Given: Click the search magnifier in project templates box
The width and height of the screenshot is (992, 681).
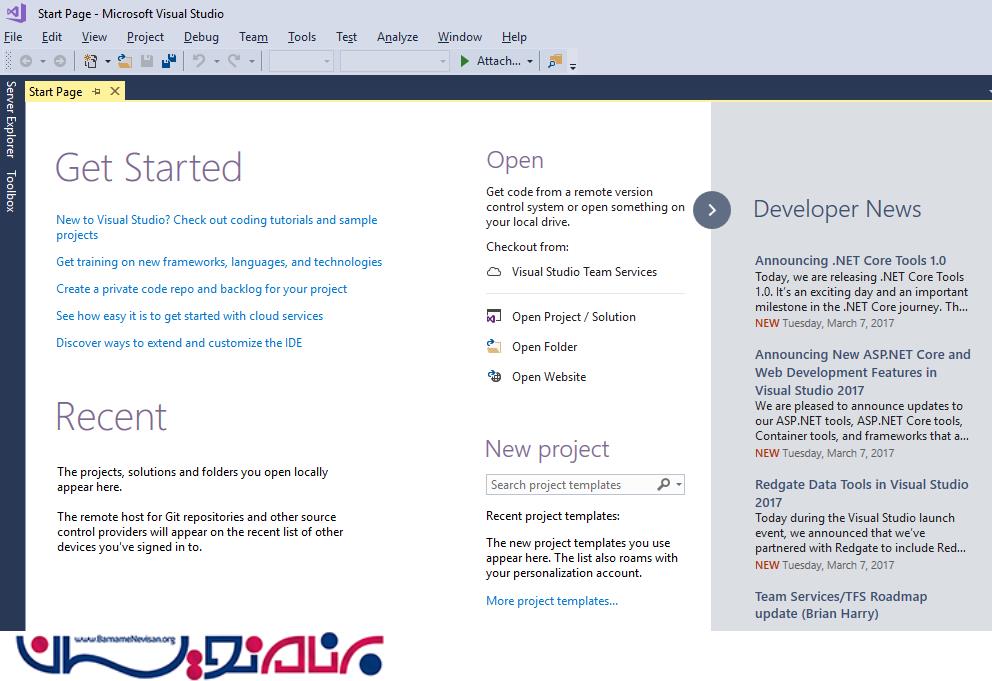Looking at the screenshot, I should pyautogui.click(x=664, y=485).
